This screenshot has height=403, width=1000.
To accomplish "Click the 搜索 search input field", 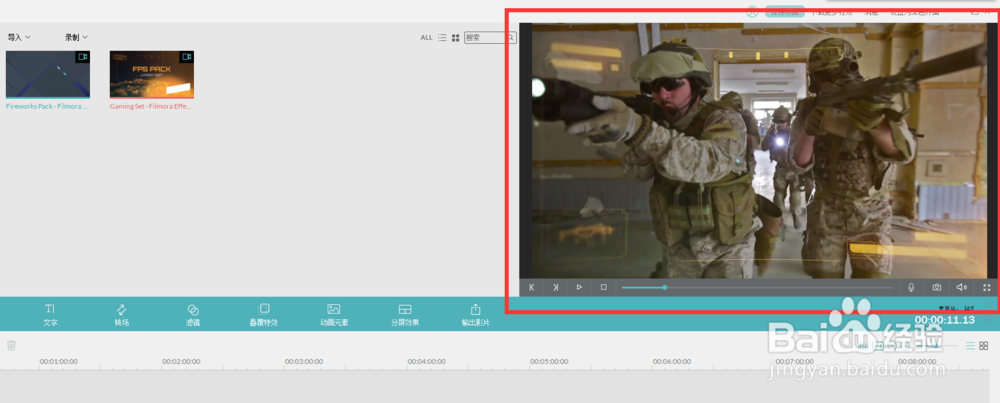I will click(490, 38).
